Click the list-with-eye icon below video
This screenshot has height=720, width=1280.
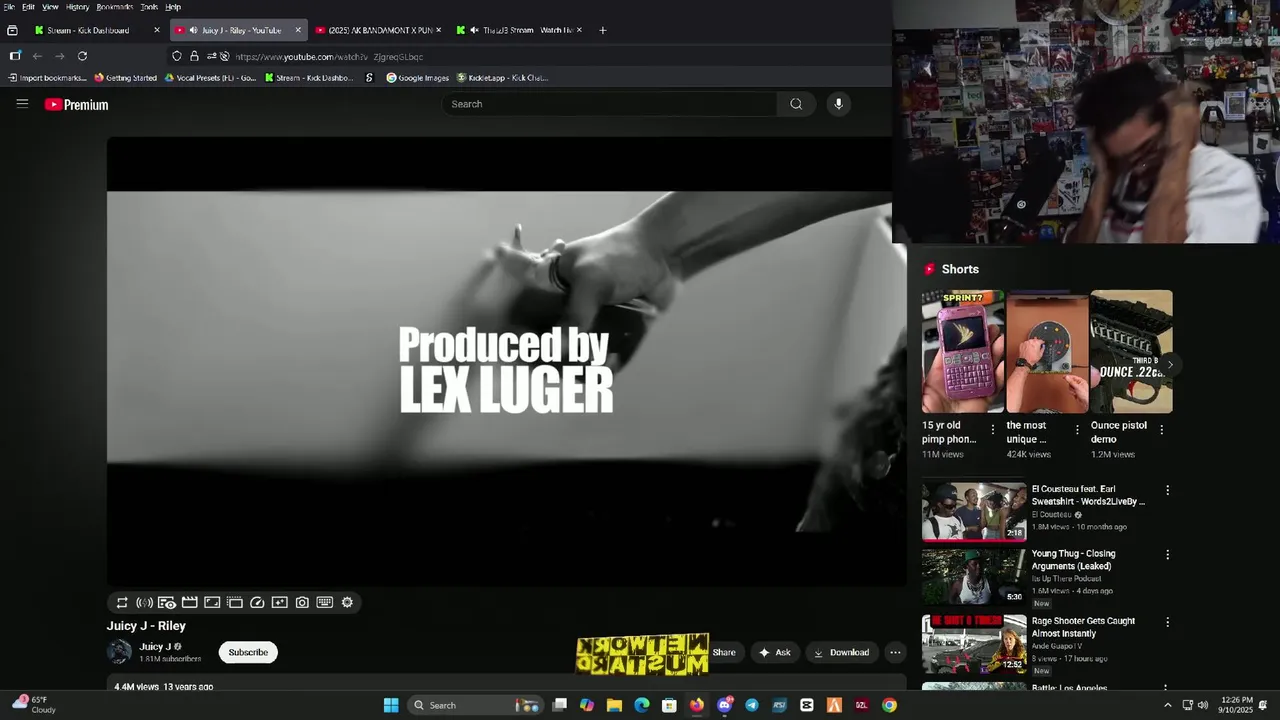(167, 603)
